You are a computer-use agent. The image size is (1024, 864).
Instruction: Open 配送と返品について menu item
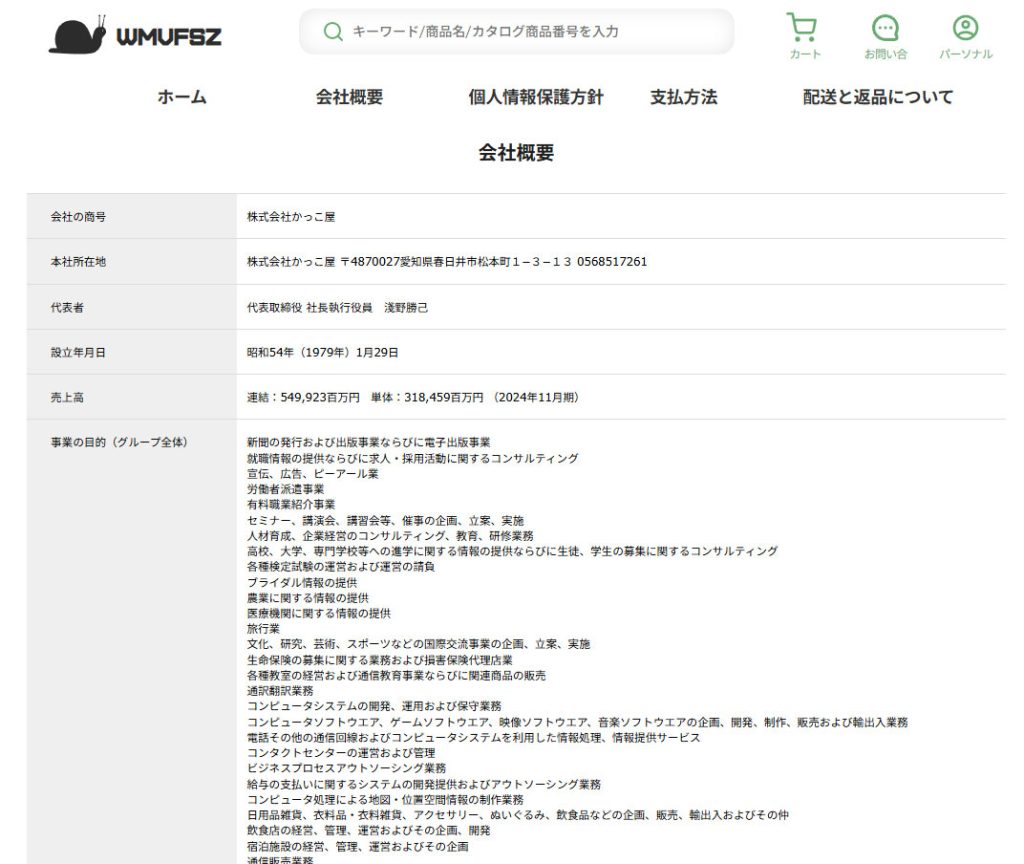click(x=878, y=97)
